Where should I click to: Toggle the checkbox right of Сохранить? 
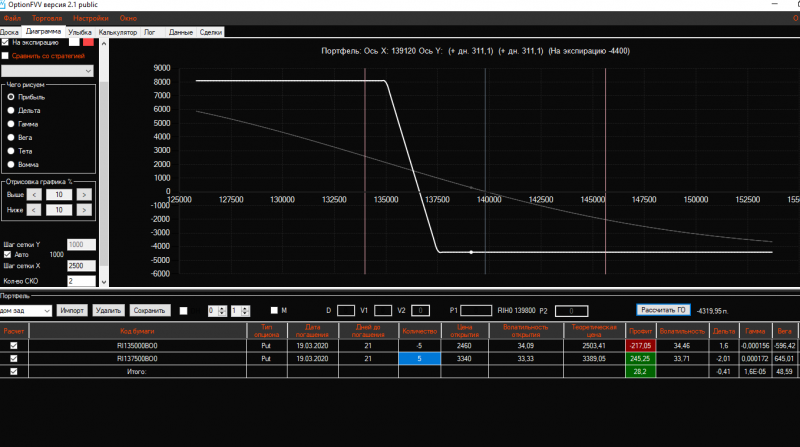click(183, 311)
